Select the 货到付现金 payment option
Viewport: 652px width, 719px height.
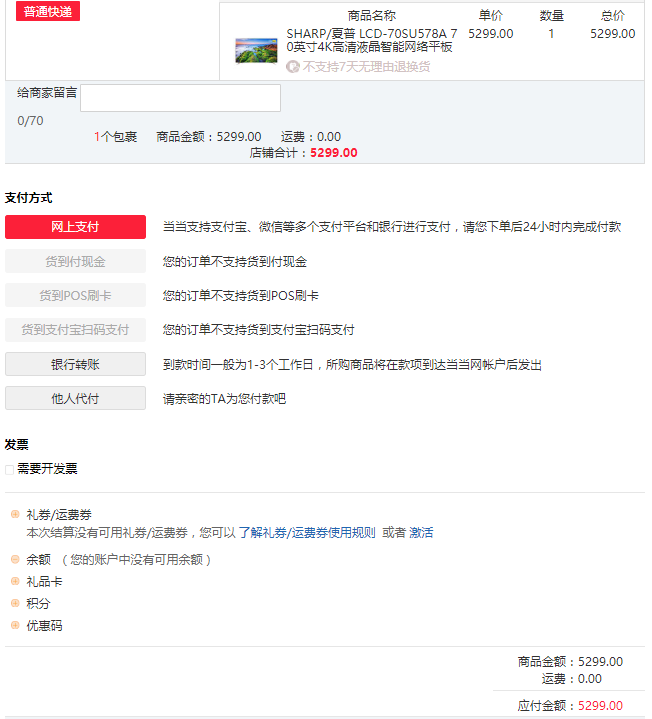(x=75, y=261)
